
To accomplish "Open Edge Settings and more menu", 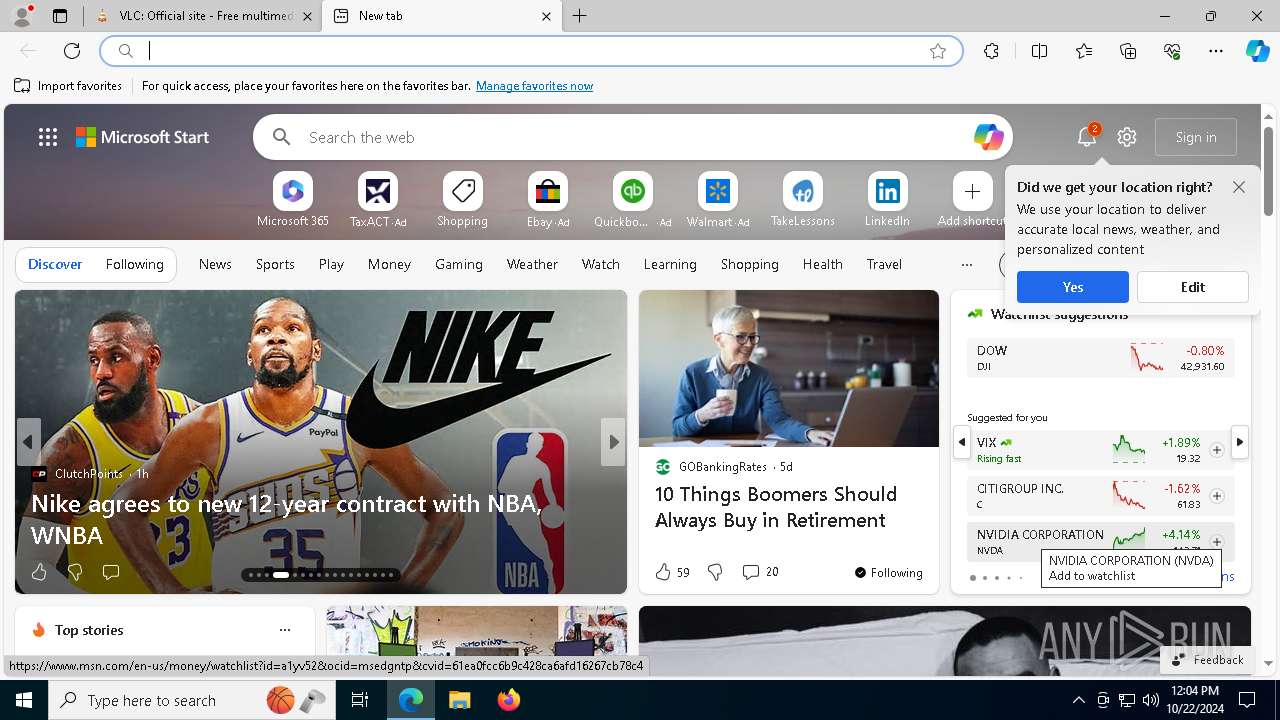I will (1216, 51).
